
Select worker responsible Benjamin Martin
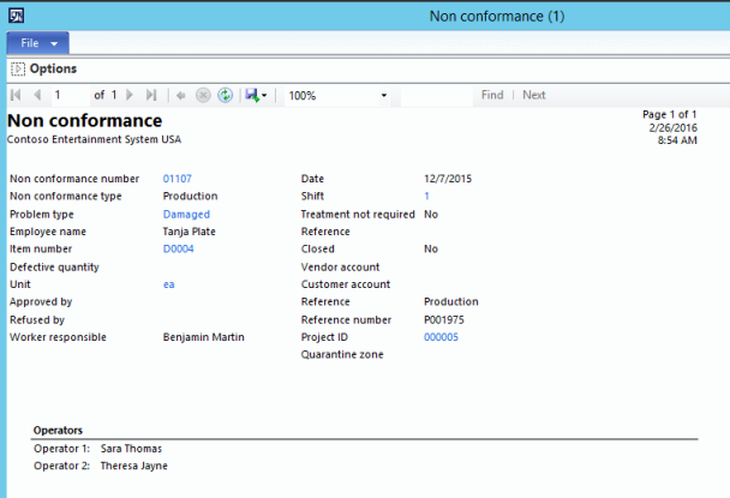pyautogui.click(x=203, y=337)
